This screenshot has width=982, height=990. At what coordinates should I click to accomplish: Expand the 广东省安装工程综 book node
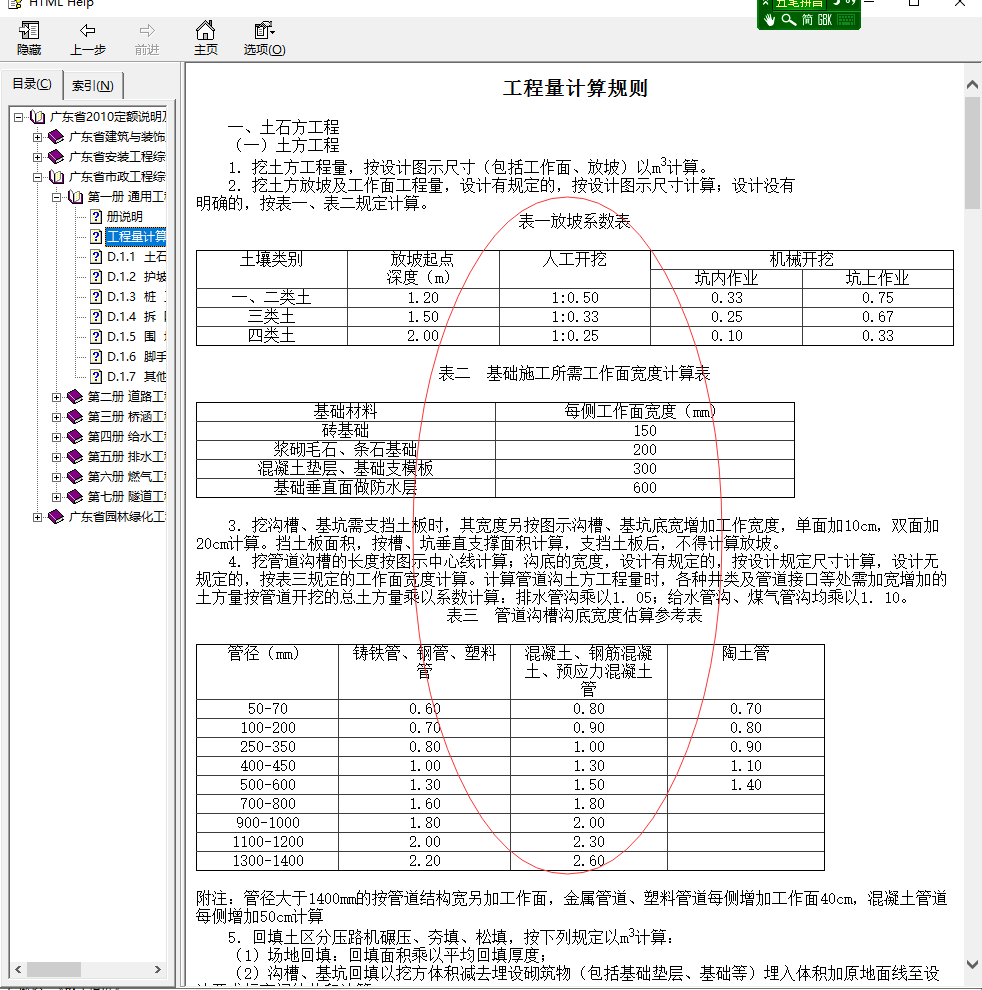[37, 157]
